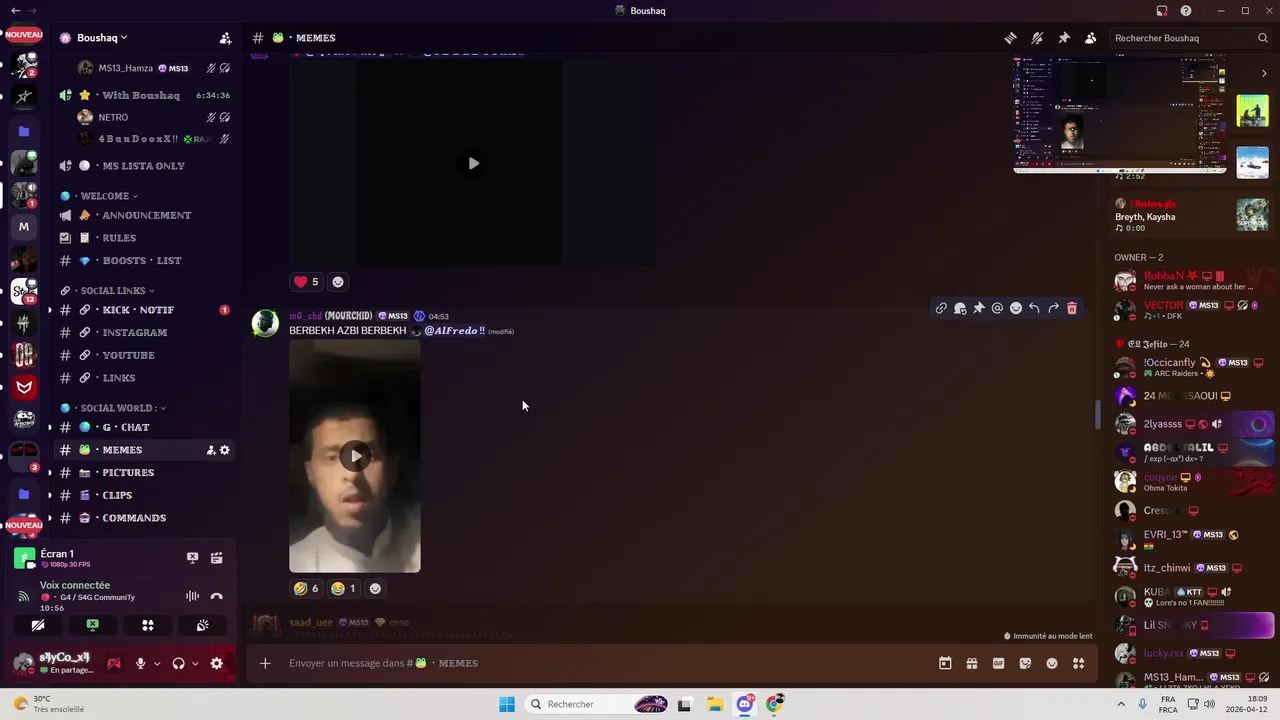Open NOUVEAU unread indicator at top
Viewport: 1280px width, 720px height.
pos(24,35)
